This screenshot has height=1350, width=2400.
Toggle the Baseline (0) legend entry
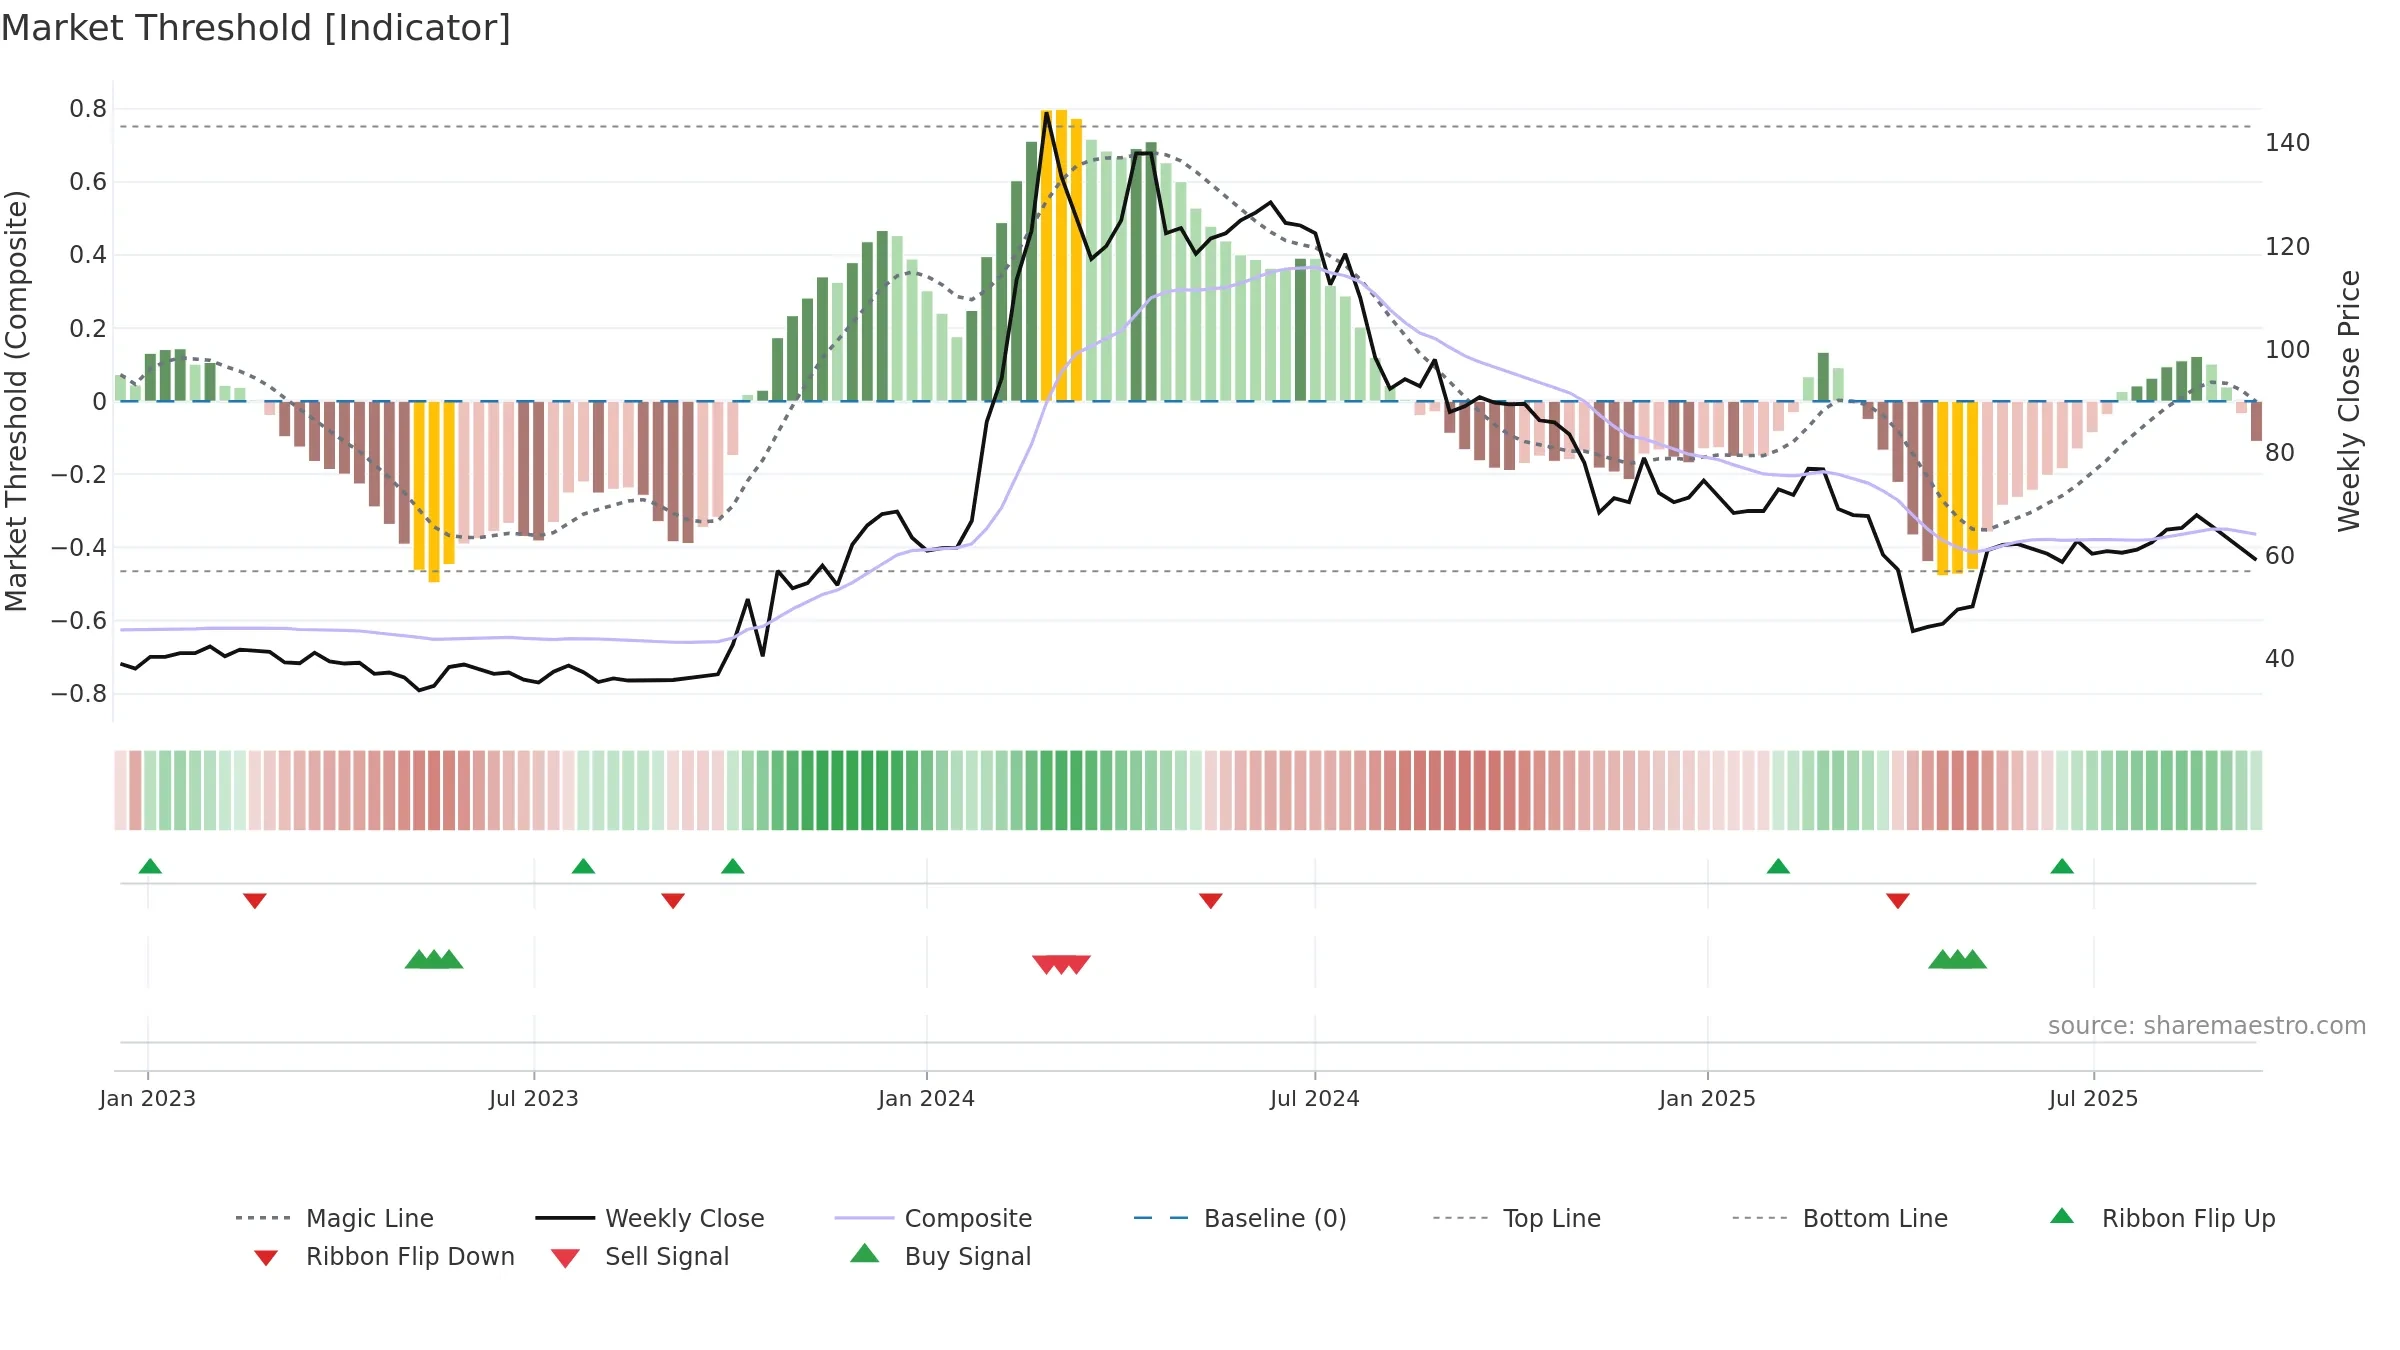point(1240,1218)
